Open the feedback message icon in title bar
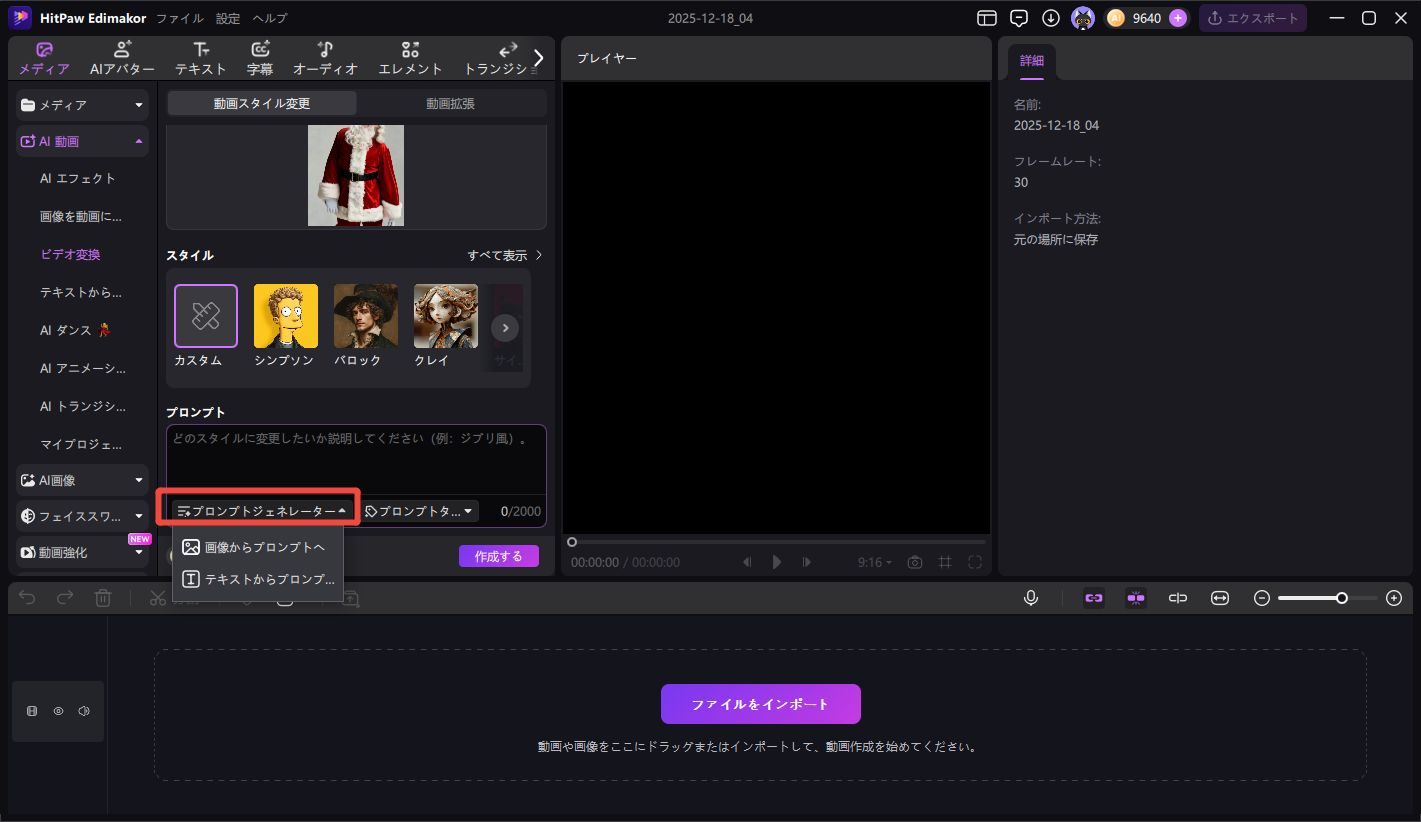 (x=1019, y=18)
